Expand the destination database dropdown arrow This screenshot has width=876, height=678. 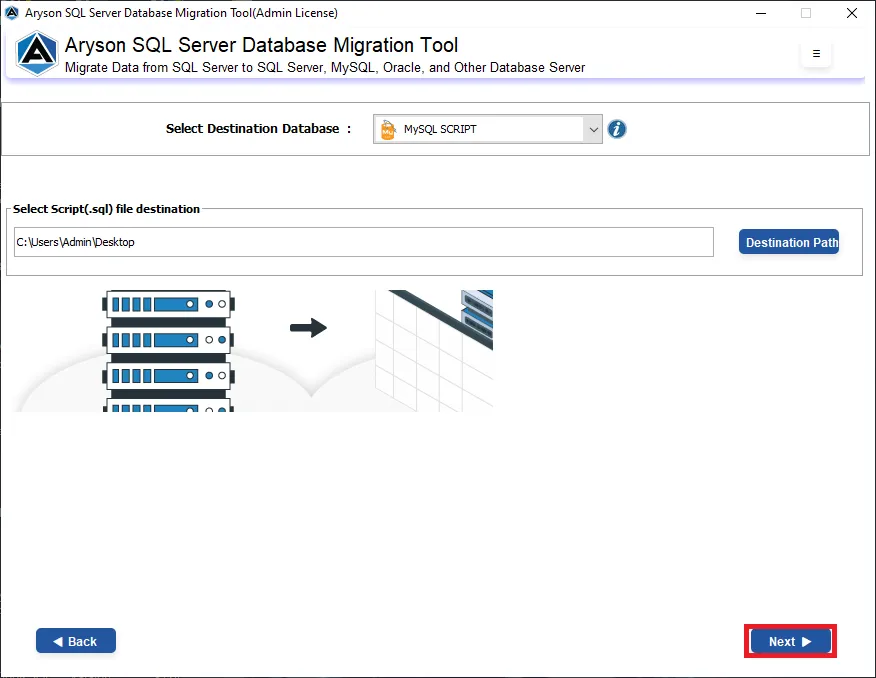point(593,130)
